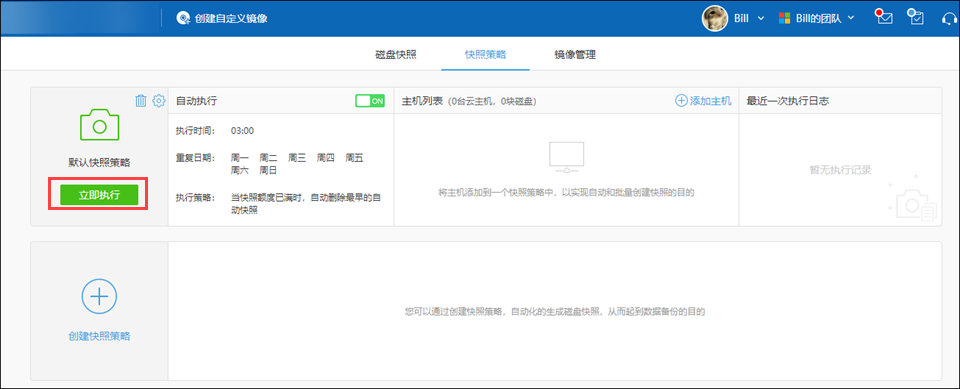Click the 创建自定义镜像 header label

pos(231,18)
